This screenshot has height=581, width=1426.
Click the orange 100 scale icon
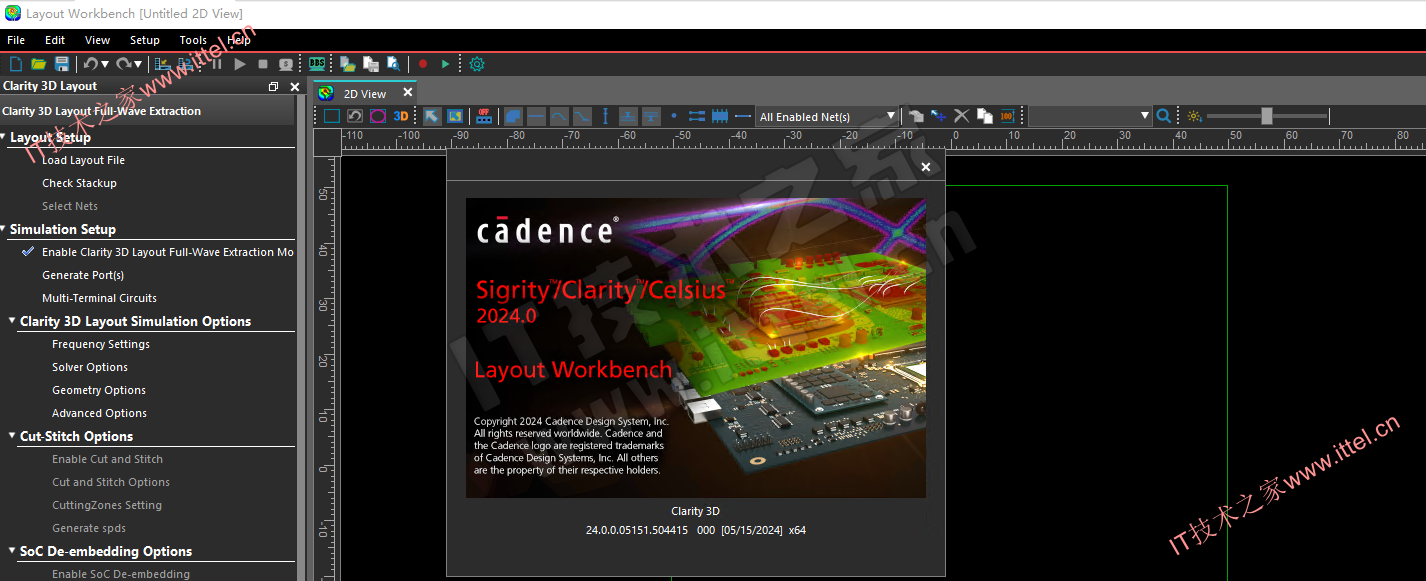(1007, 116)
